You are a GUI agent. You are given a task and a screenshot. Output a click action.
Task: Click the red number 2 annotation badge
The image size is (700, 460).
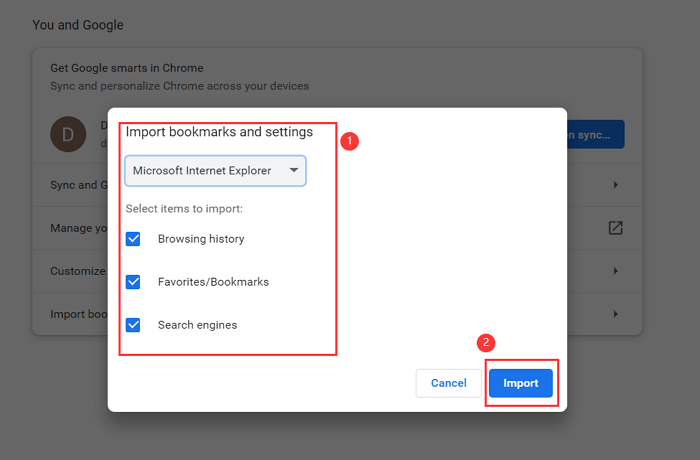(486, 342)
